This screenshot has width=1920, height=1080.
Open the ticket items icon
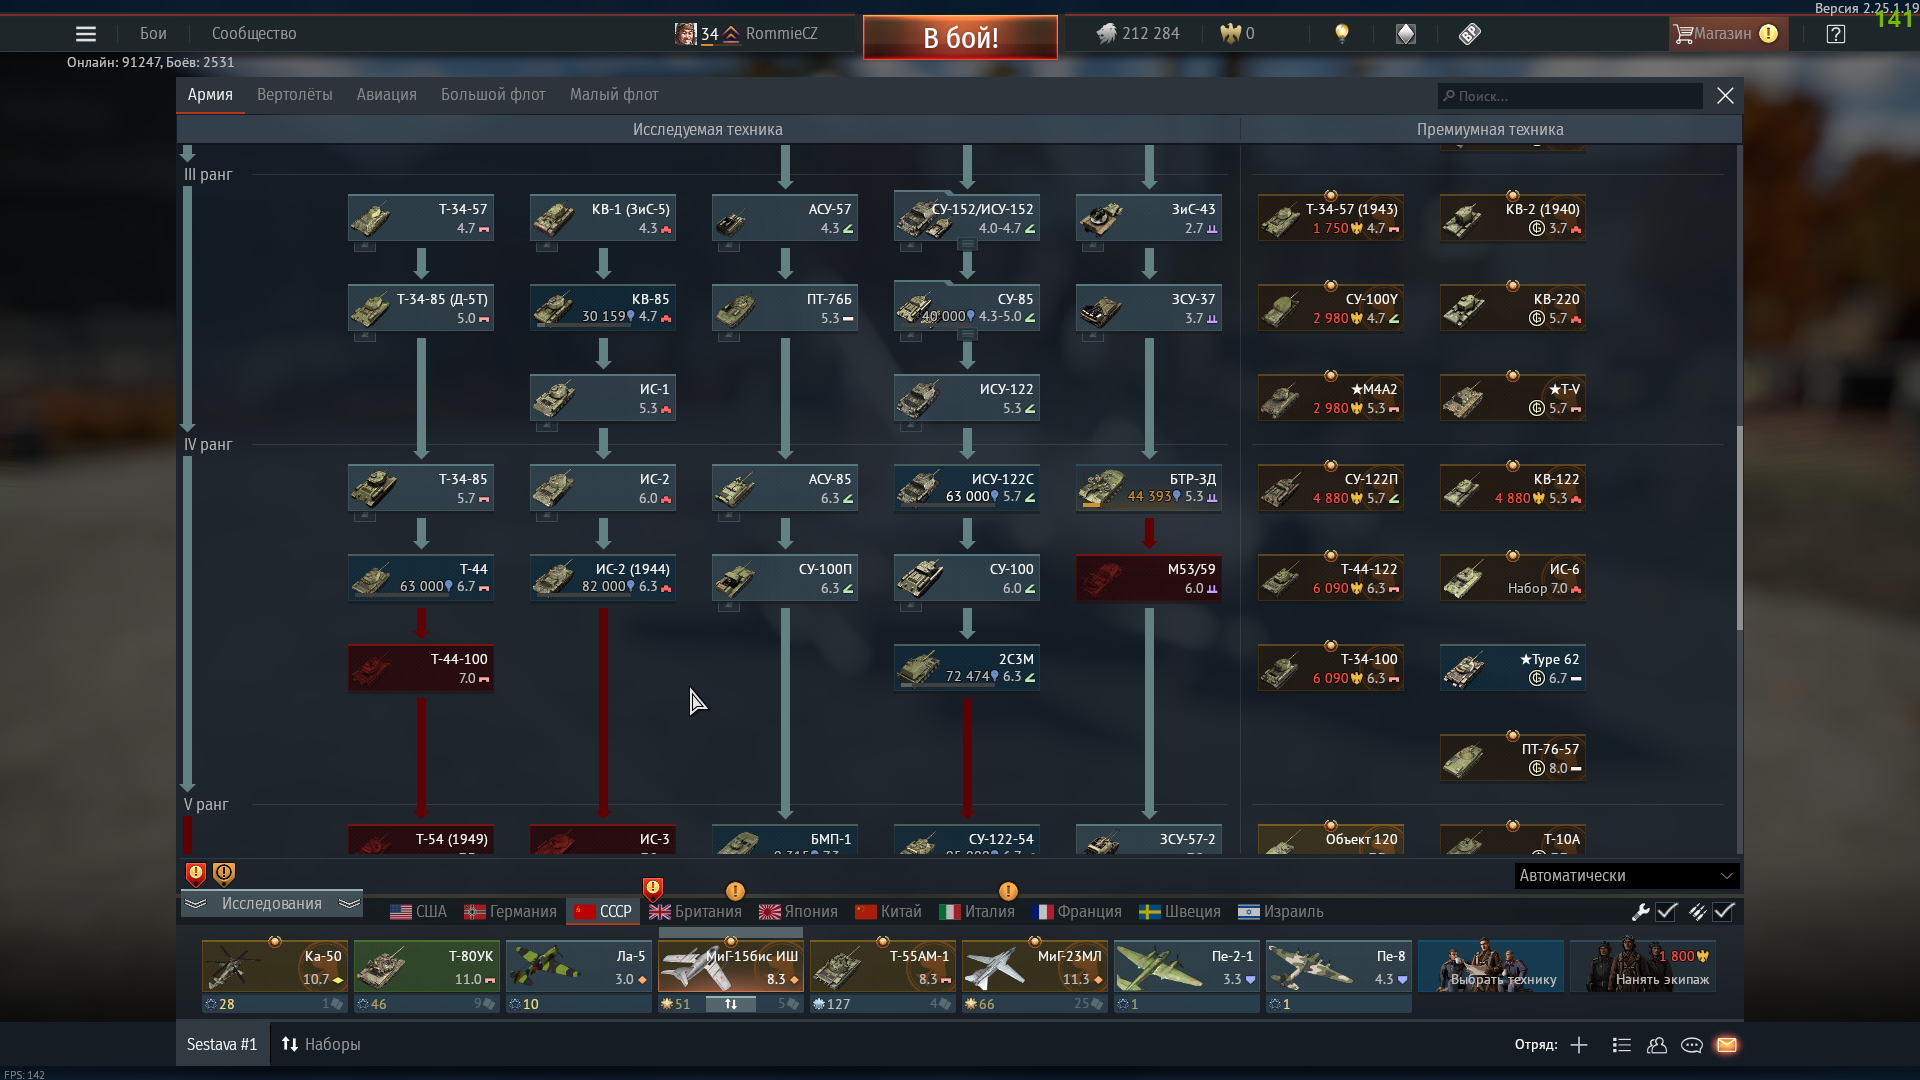1469,34
